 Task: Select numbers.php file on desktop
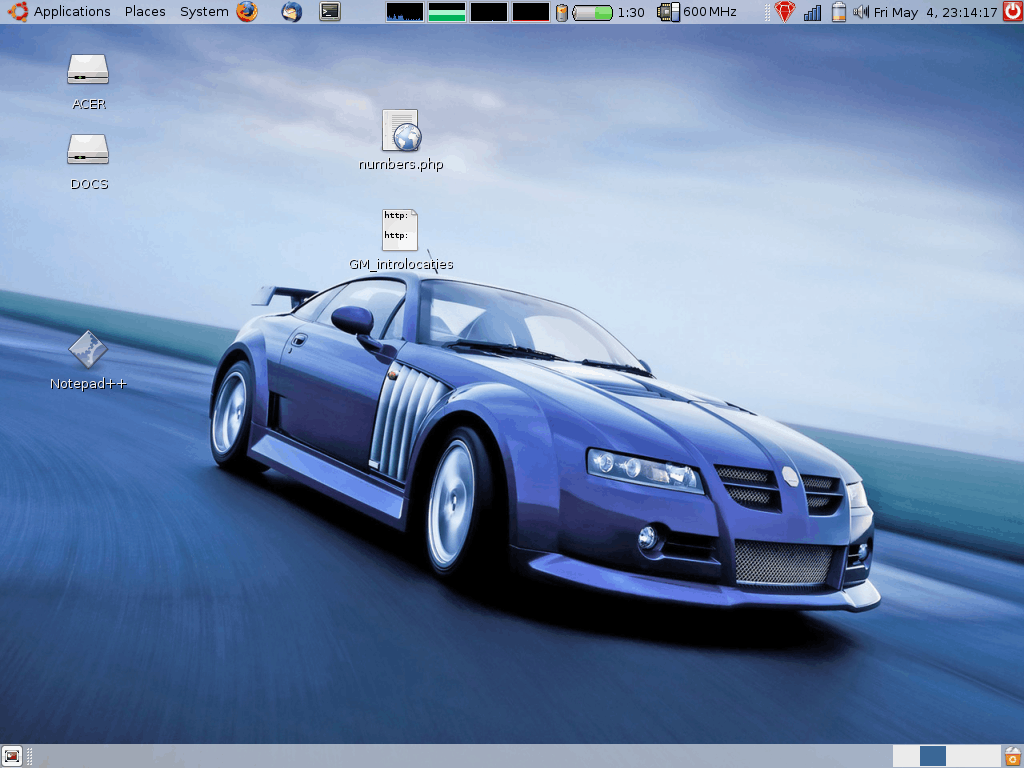(x=400, y=131)
